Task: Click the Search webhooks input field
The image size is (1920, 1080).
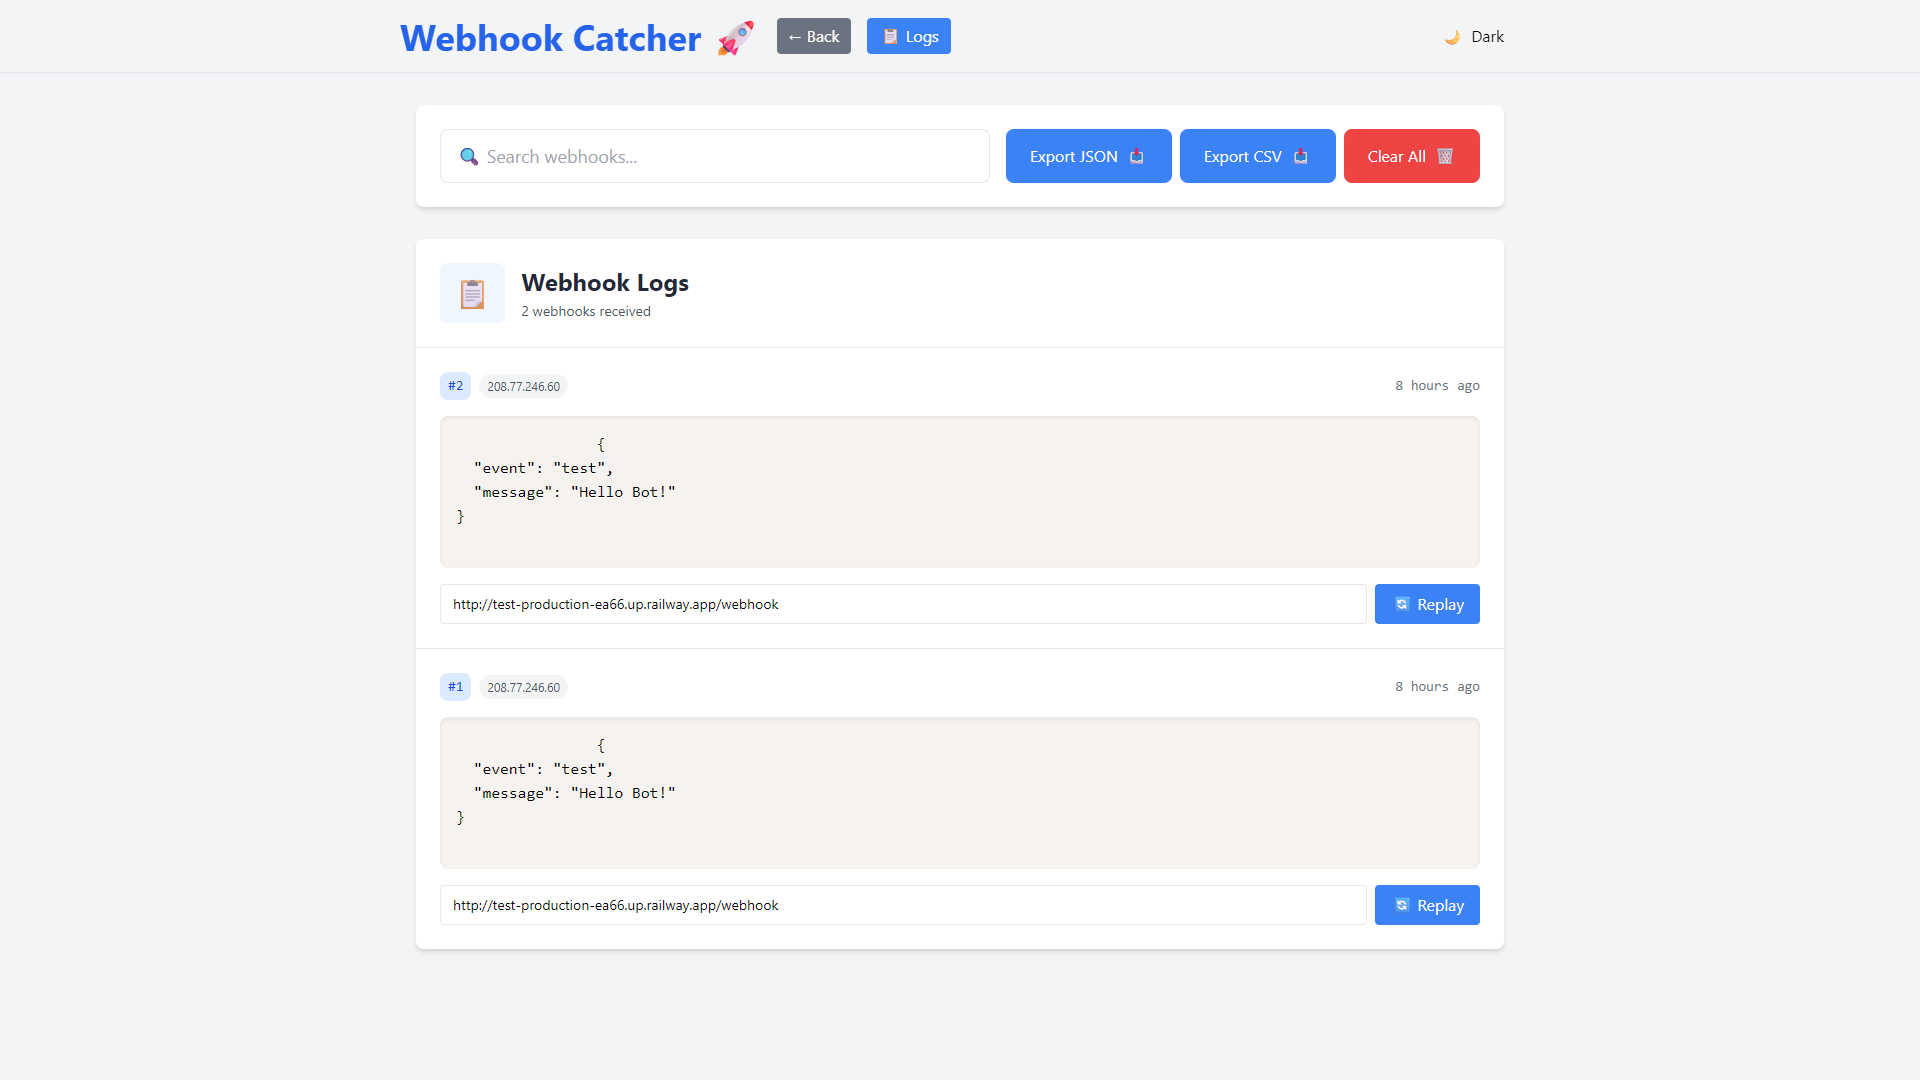Action: coord(714,156)
